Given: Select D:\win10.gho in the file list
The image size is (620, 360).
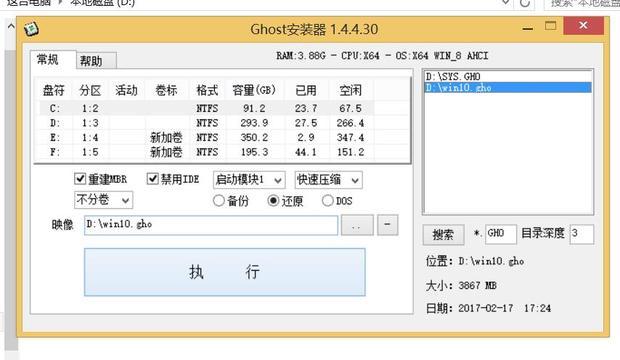Looking at the screenshot, I should 508,87.
